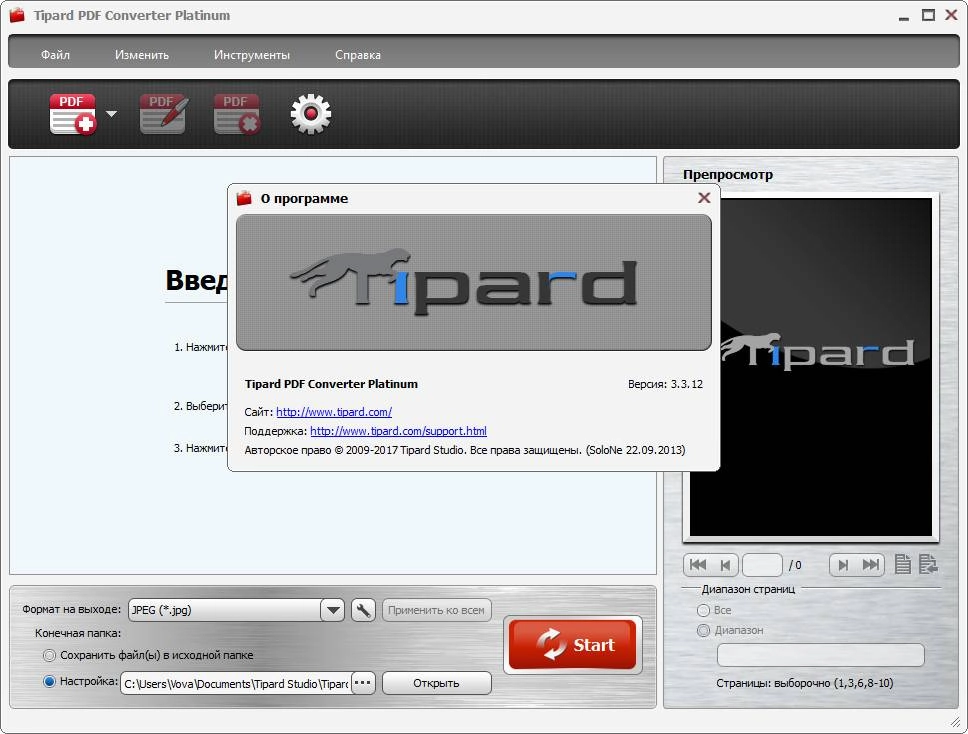Screen dimensions: 968x734
Task: Click the Препросмотр panel heading
Action: pyautogui.click(x=728, y=175)
